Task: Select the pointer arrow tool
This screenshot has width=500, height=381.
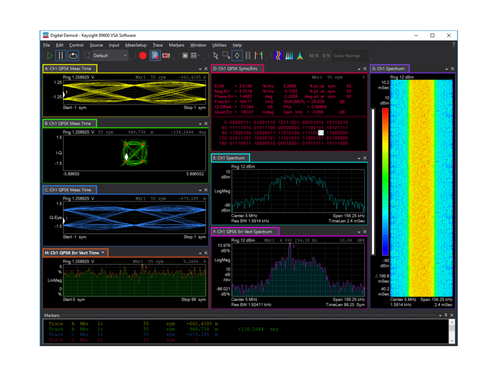Action: 216,56
